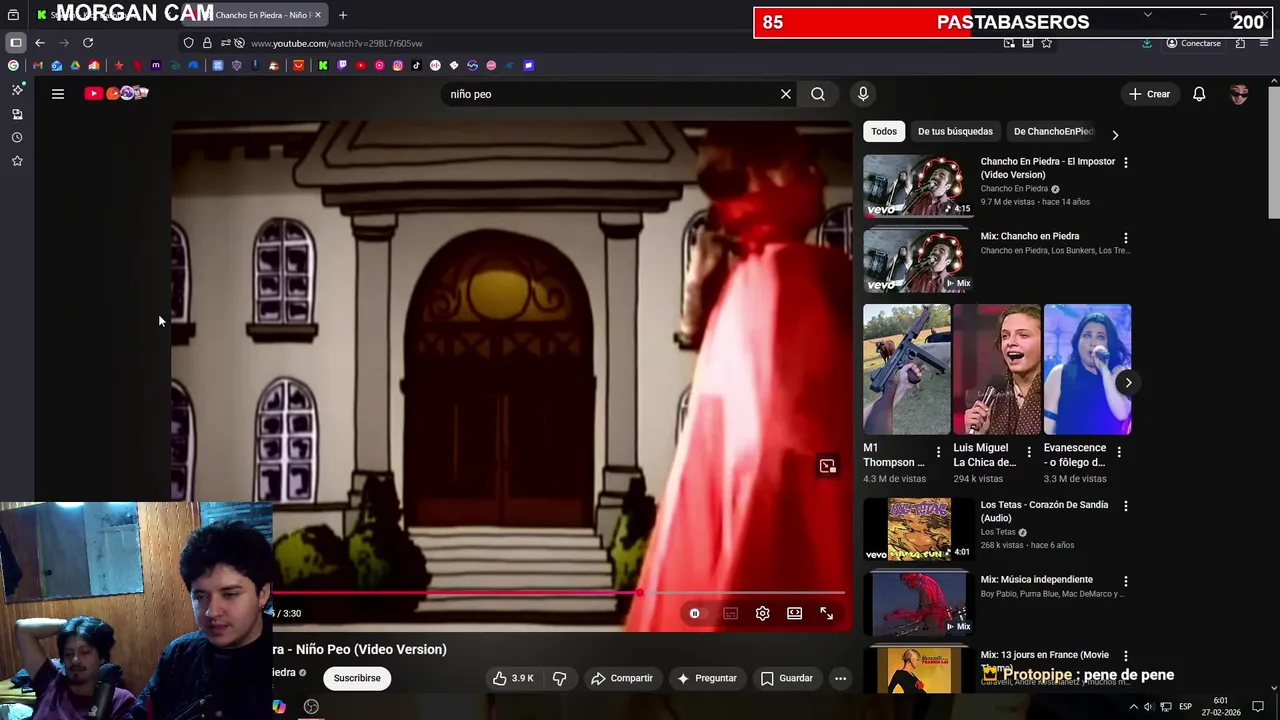Open options for Evanescence short

(1119, 452)
